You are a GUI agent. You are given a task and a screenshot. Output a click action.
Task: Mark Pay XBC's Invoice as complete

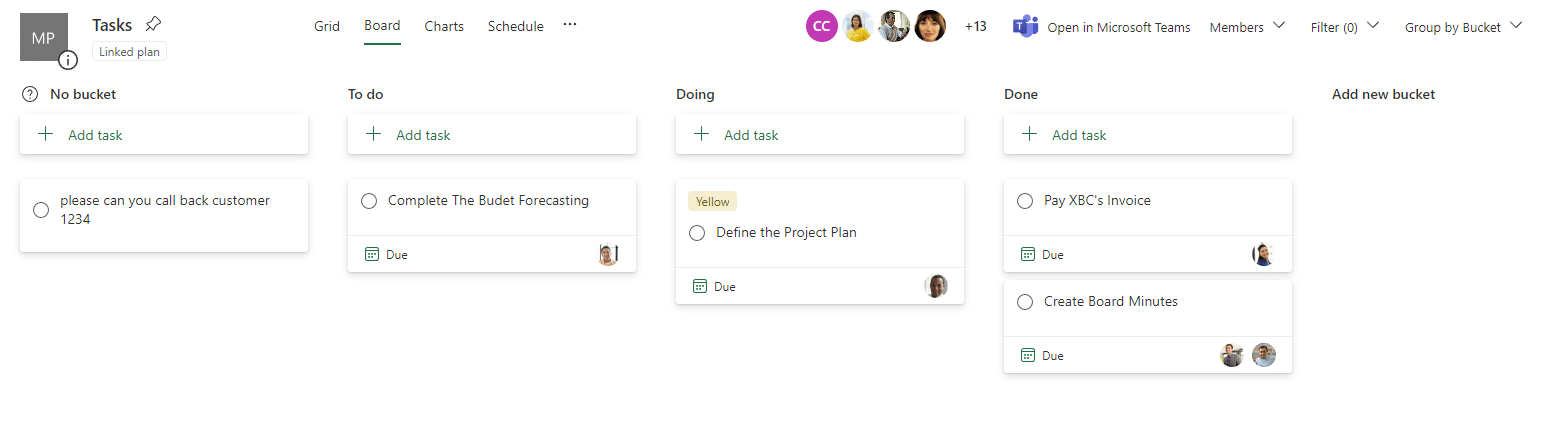pos(1025,201)
